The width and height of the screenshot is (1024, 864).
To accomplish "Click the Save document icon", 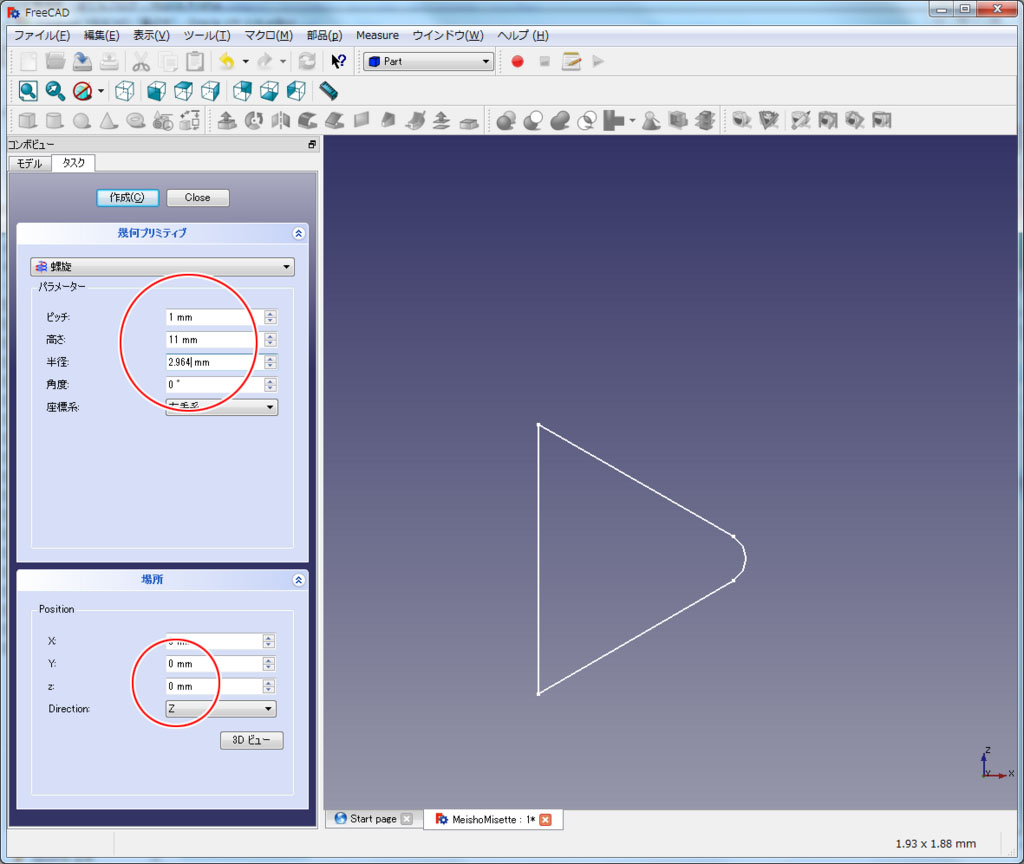I will tap(82, 61).
